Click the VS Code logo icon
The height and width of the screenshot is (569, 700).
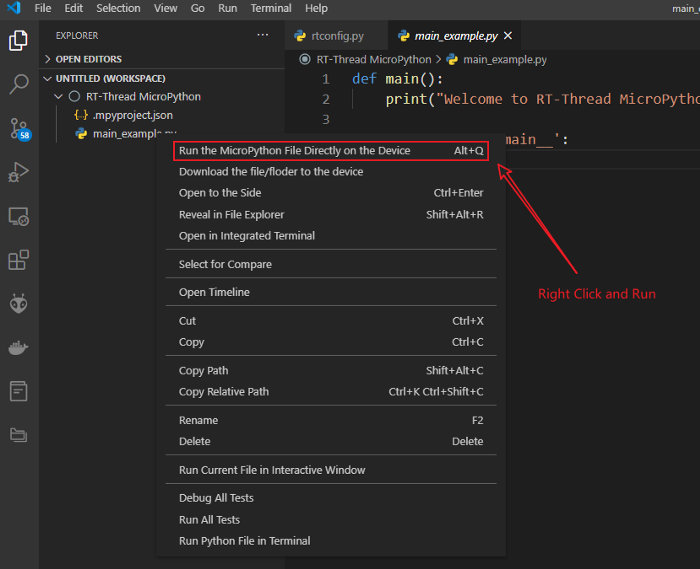tap(14, 8)
